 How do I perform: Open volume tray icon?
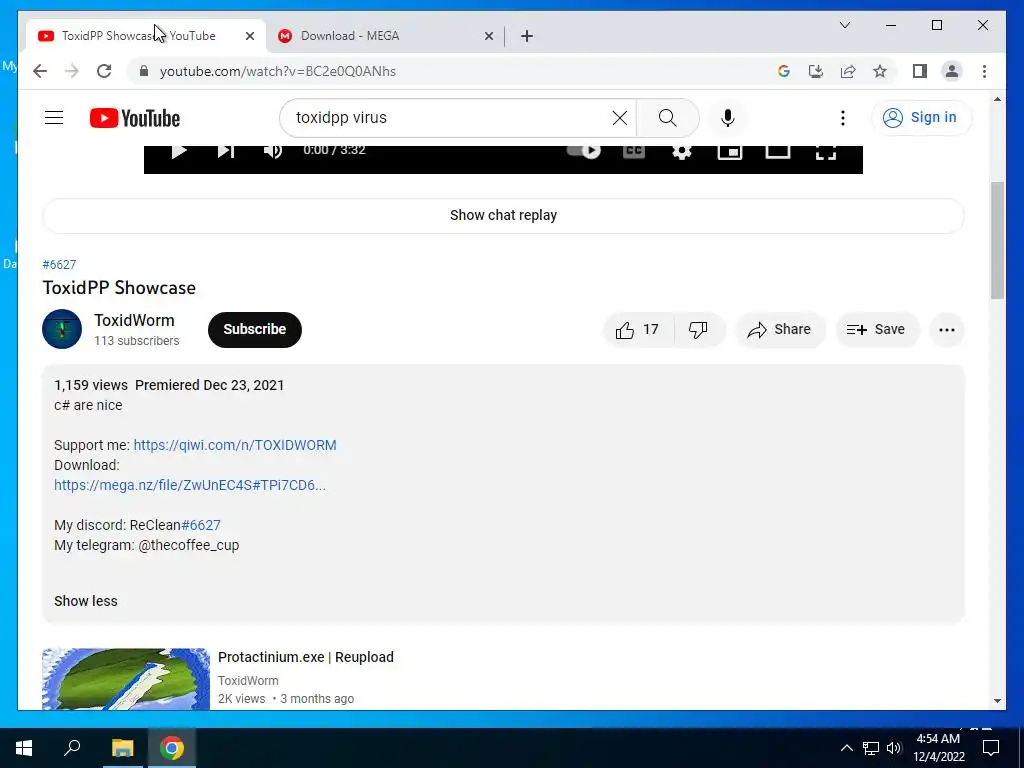894,748
